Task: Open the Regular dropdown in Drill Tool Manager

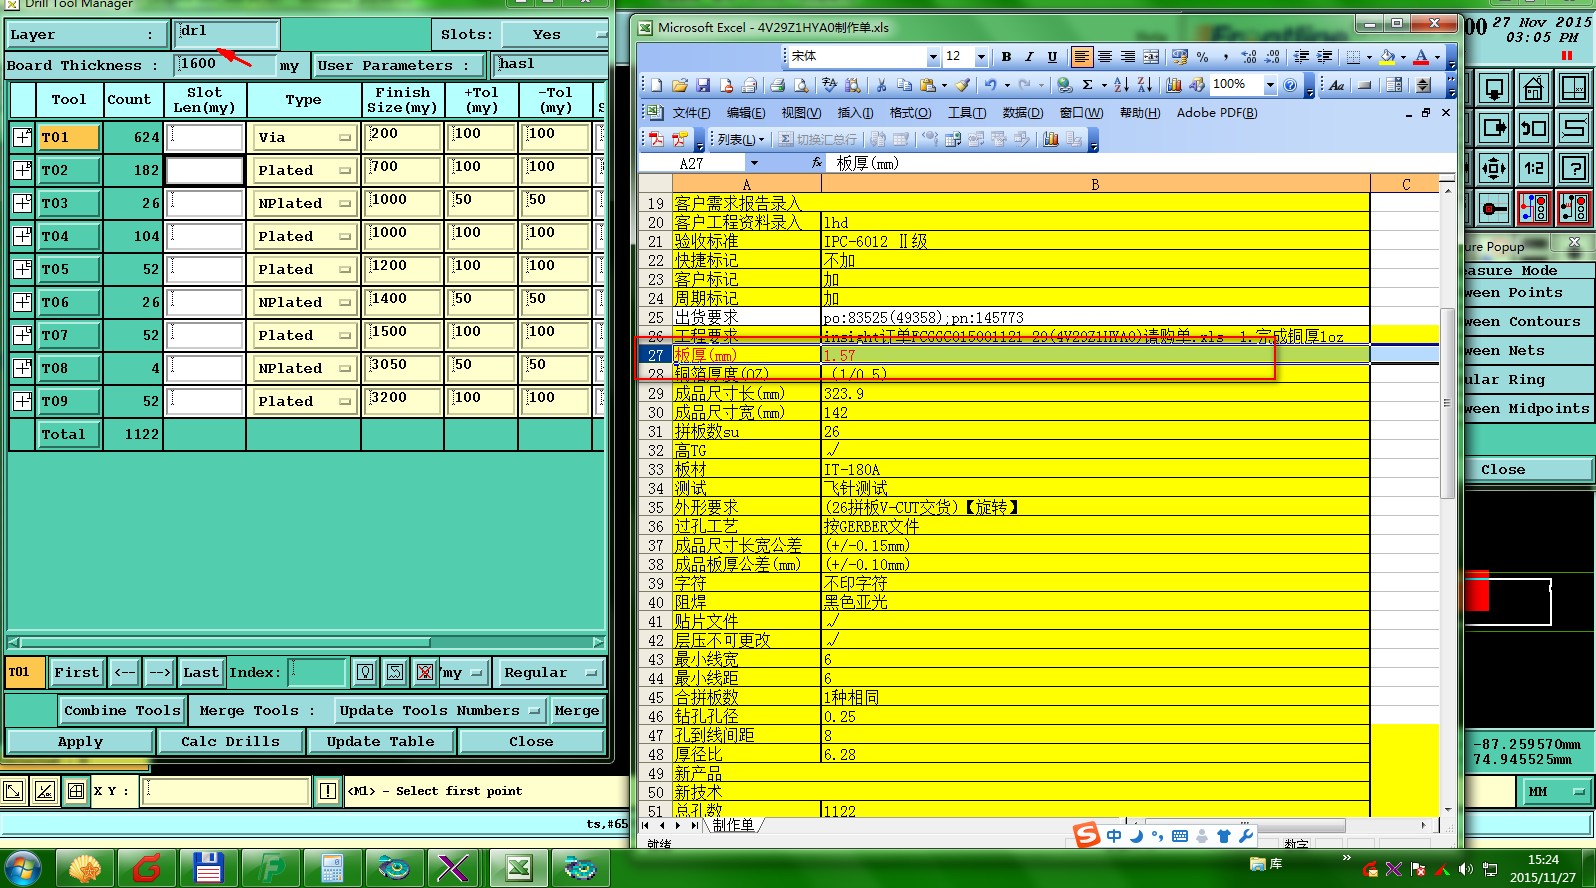Action: click(x=550, y=672)
